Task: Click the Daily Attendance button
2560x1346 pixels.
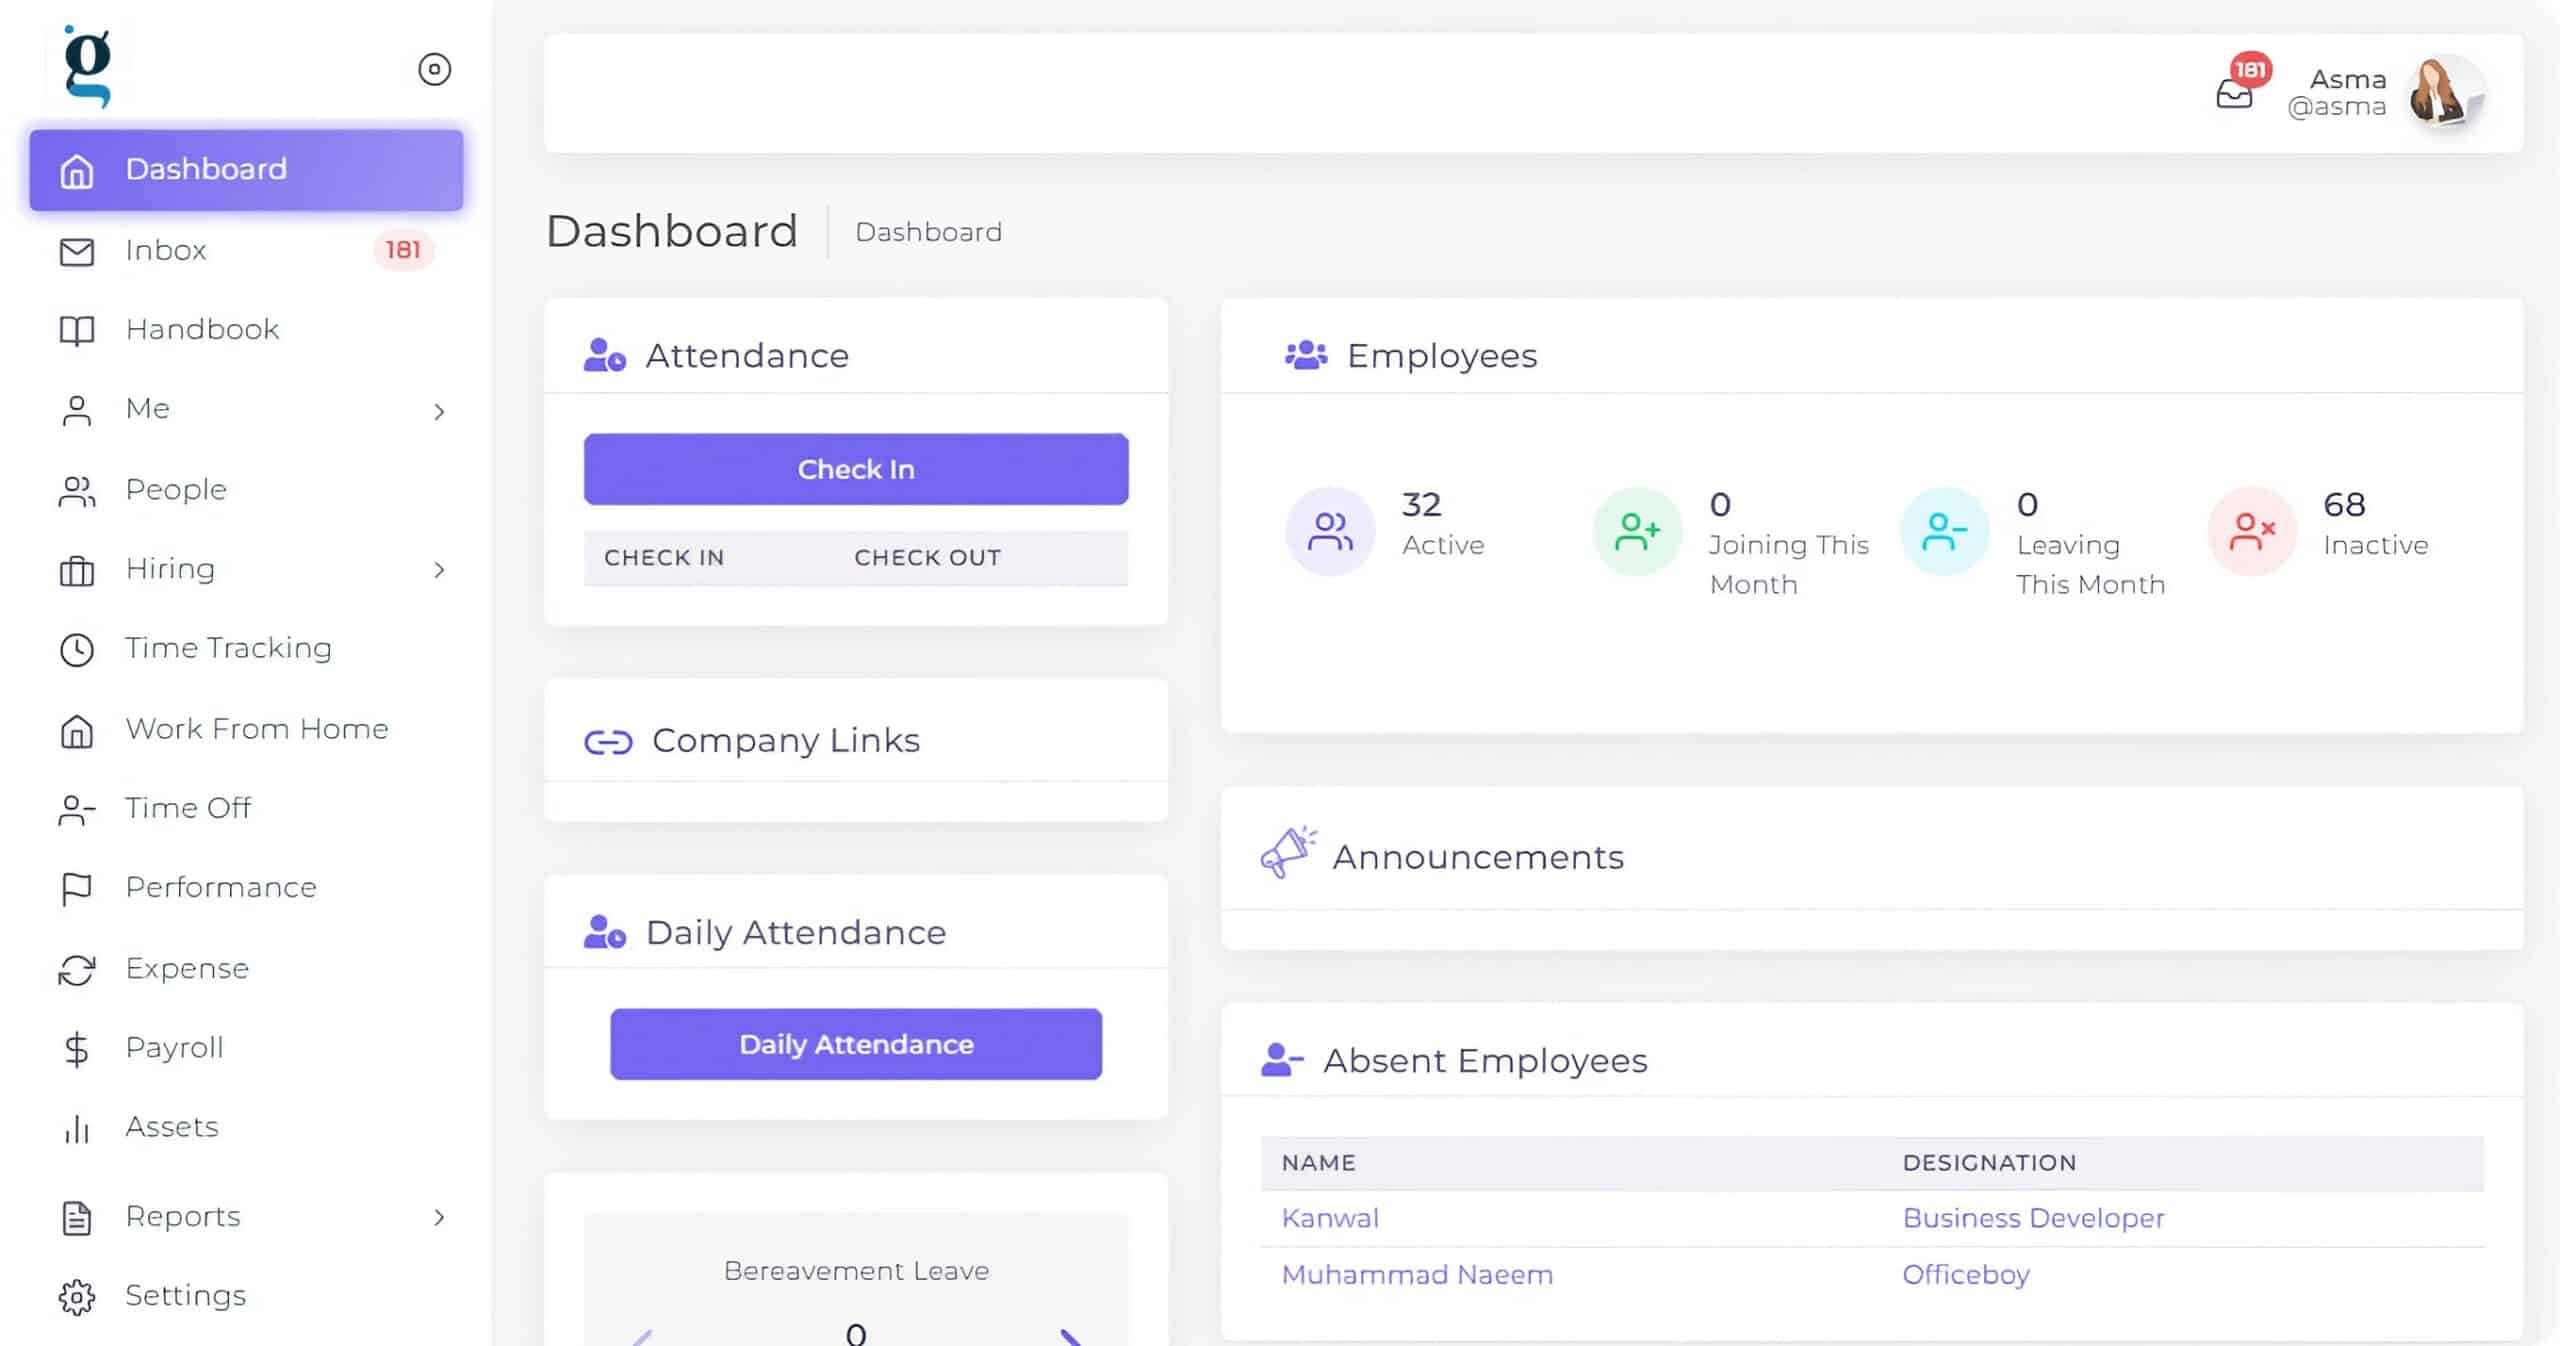Action: coord(855,1043)
